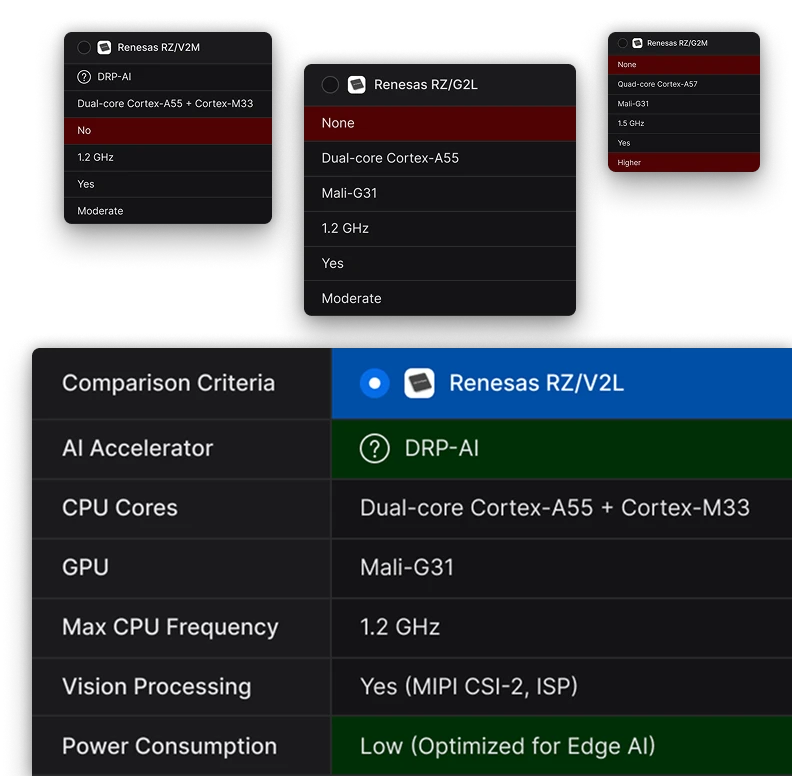
Task: Click the chip icon beside Renesas RZ/G2M
Action: point(637,43)
